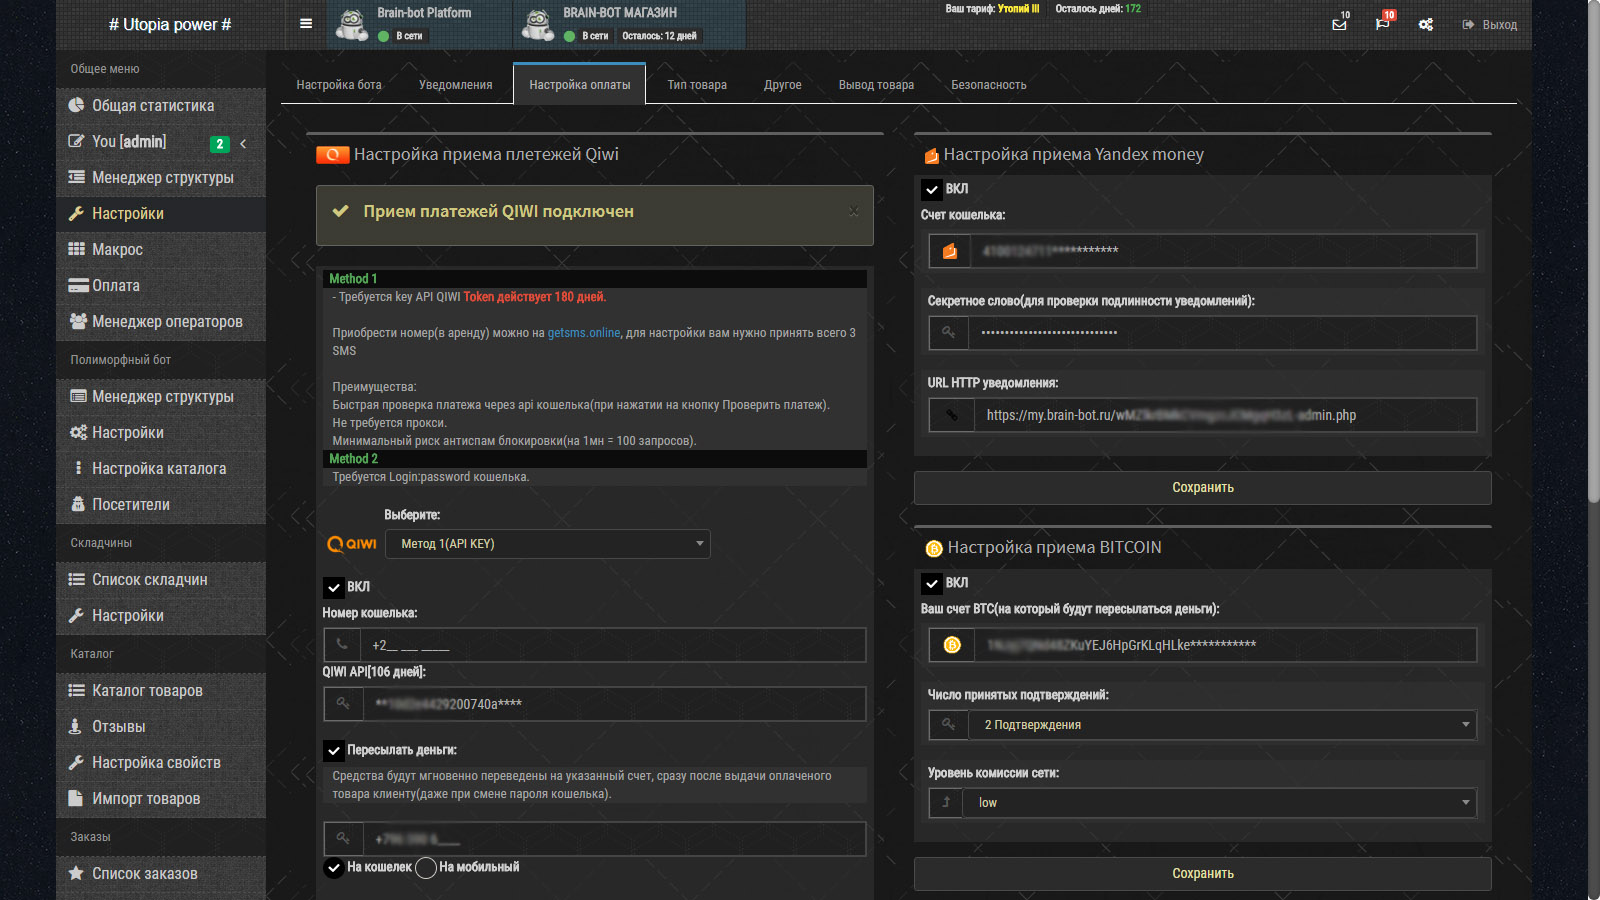Expand the You [admin] sidebar item

[161, 142]
